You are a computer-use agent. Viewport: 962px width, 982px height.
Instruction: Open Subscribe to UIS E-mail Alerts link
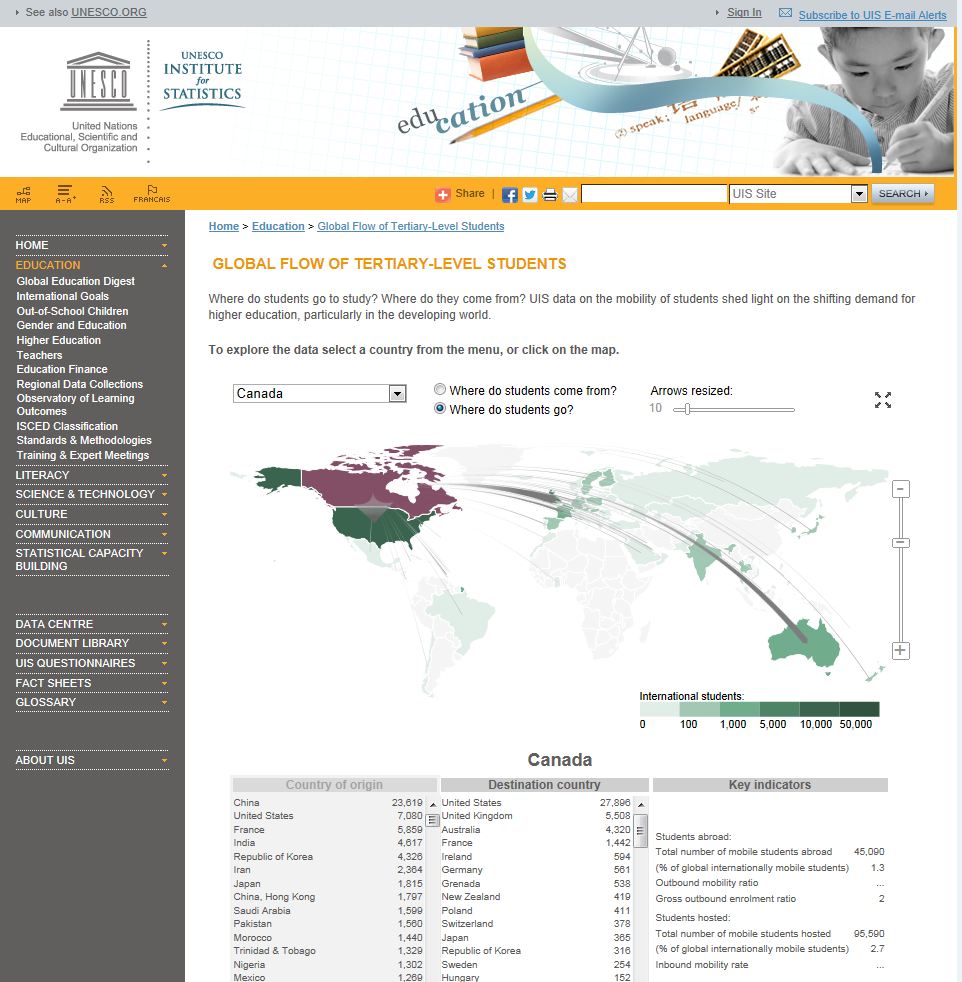pyautogui.click(x=872, y=15)
